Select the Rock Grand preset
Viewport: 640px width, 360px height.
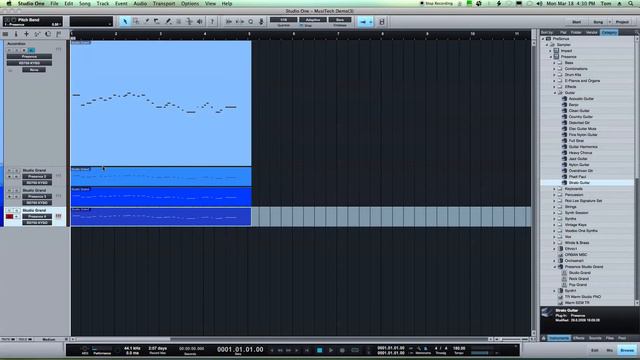coord(578,279)
